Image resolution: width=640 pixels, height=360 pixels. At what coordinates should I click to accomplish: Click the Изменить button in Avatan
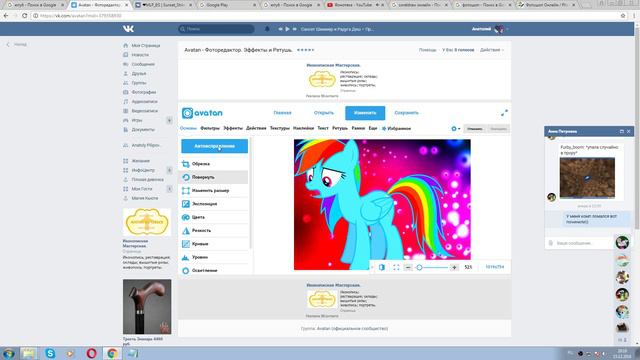coord(365,113)
